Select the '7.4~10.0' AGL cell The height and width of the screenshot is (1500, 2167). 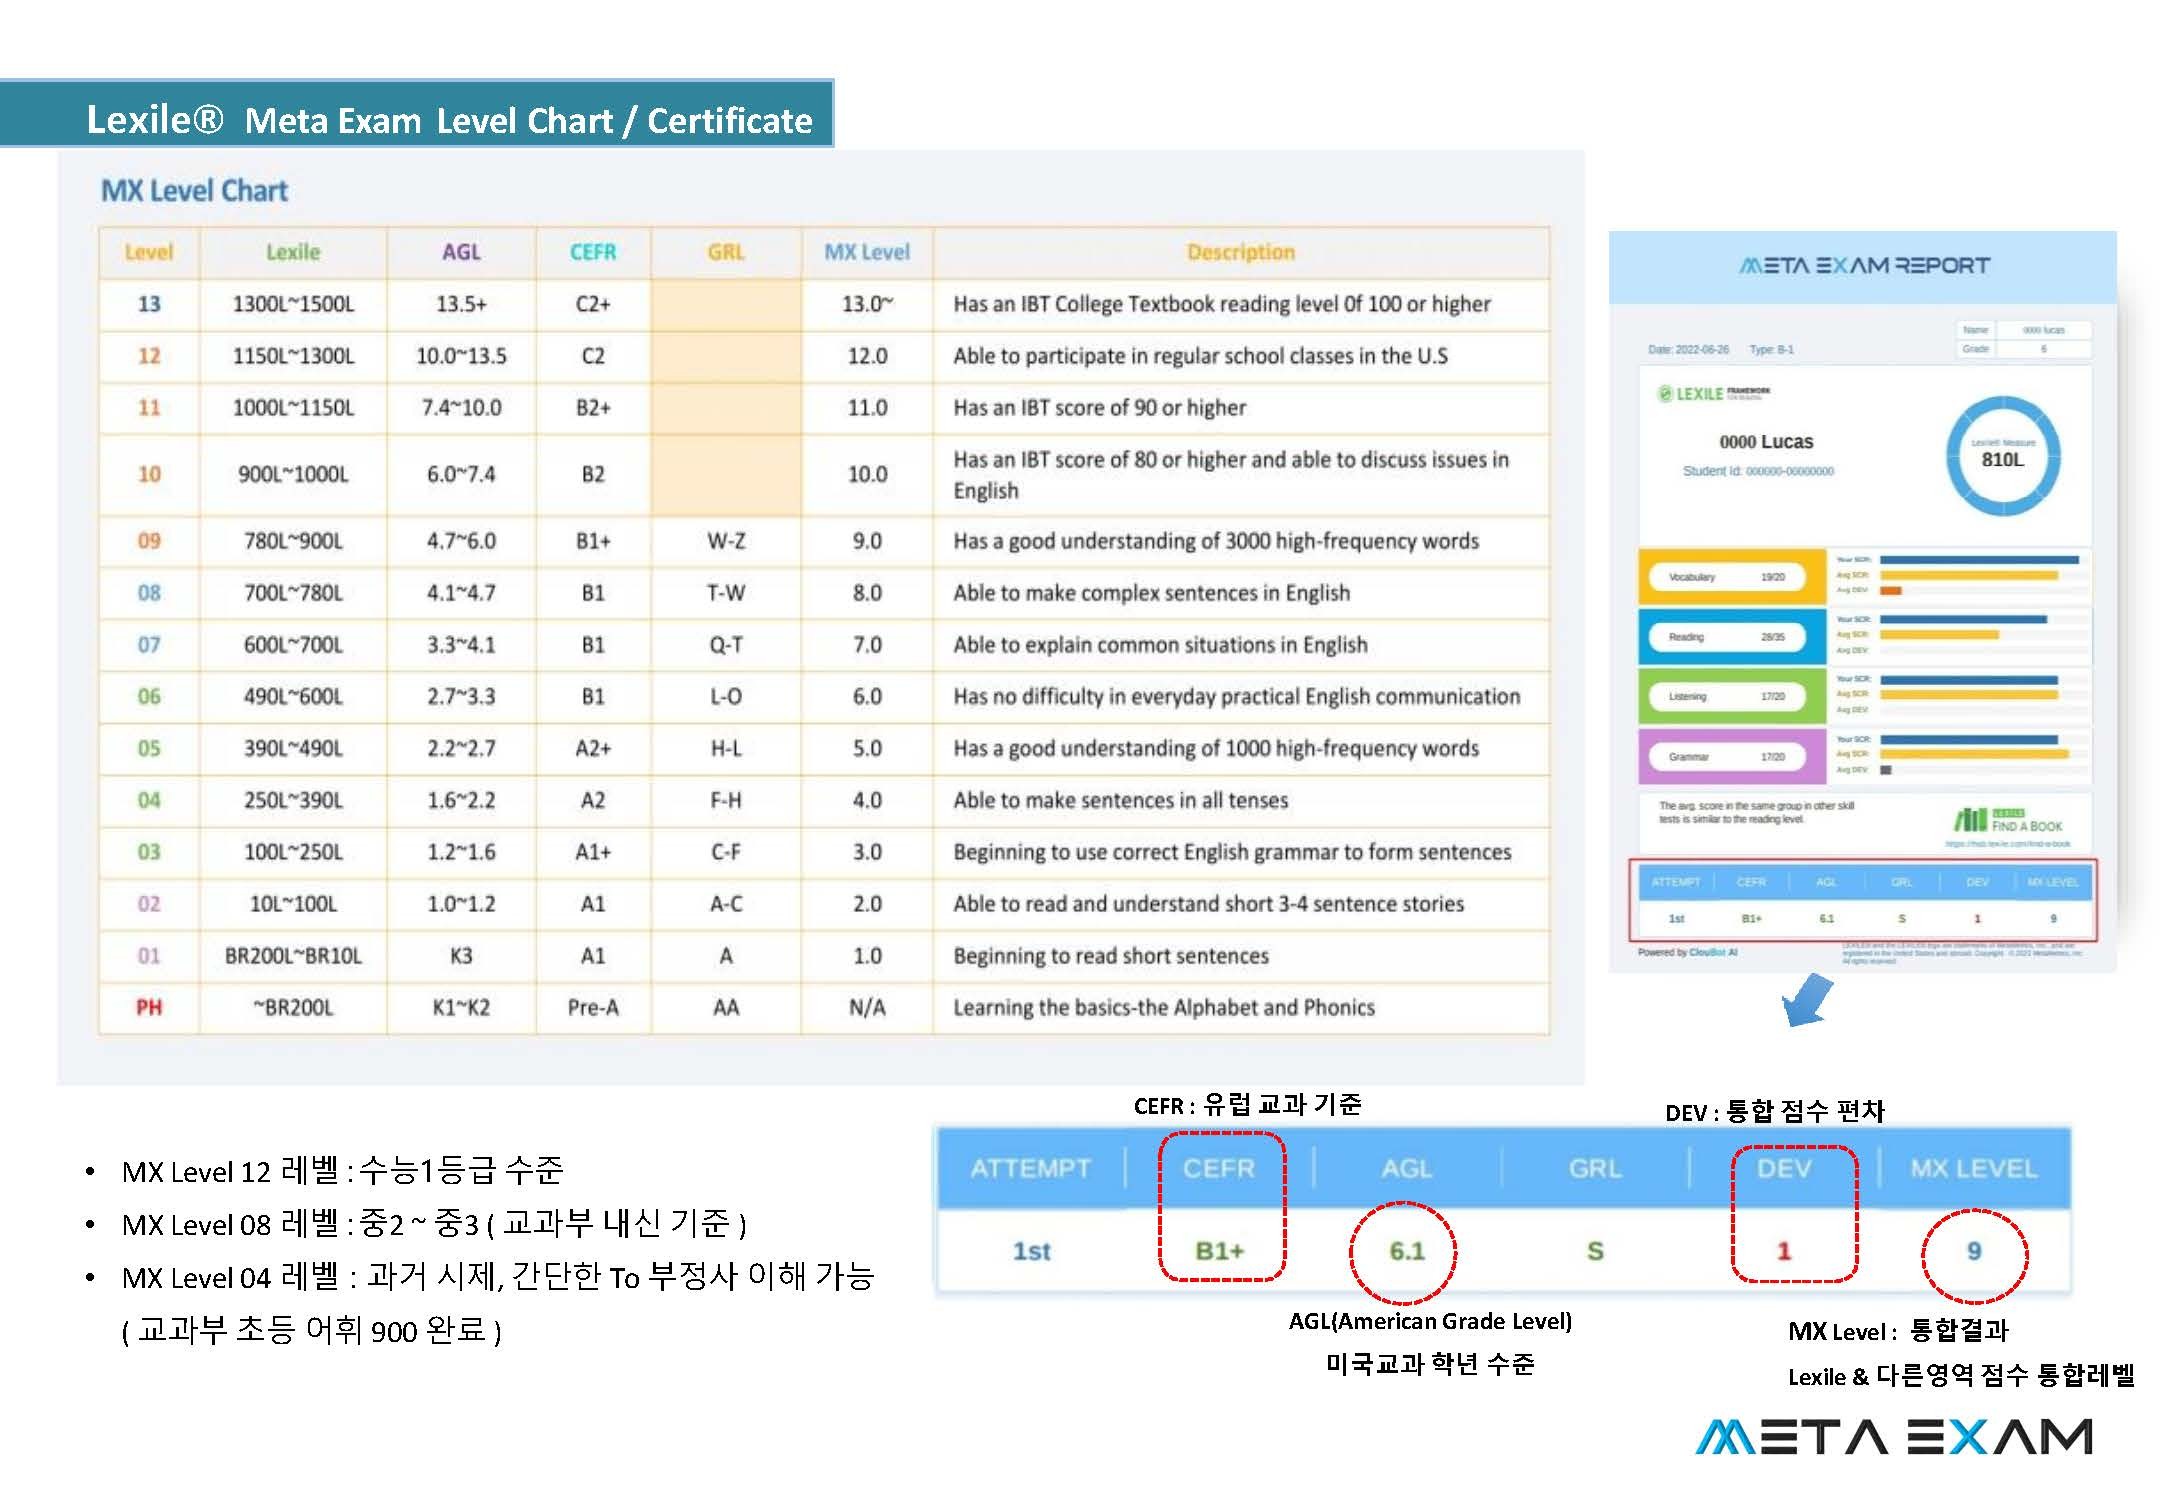click(x=461, y=408)
